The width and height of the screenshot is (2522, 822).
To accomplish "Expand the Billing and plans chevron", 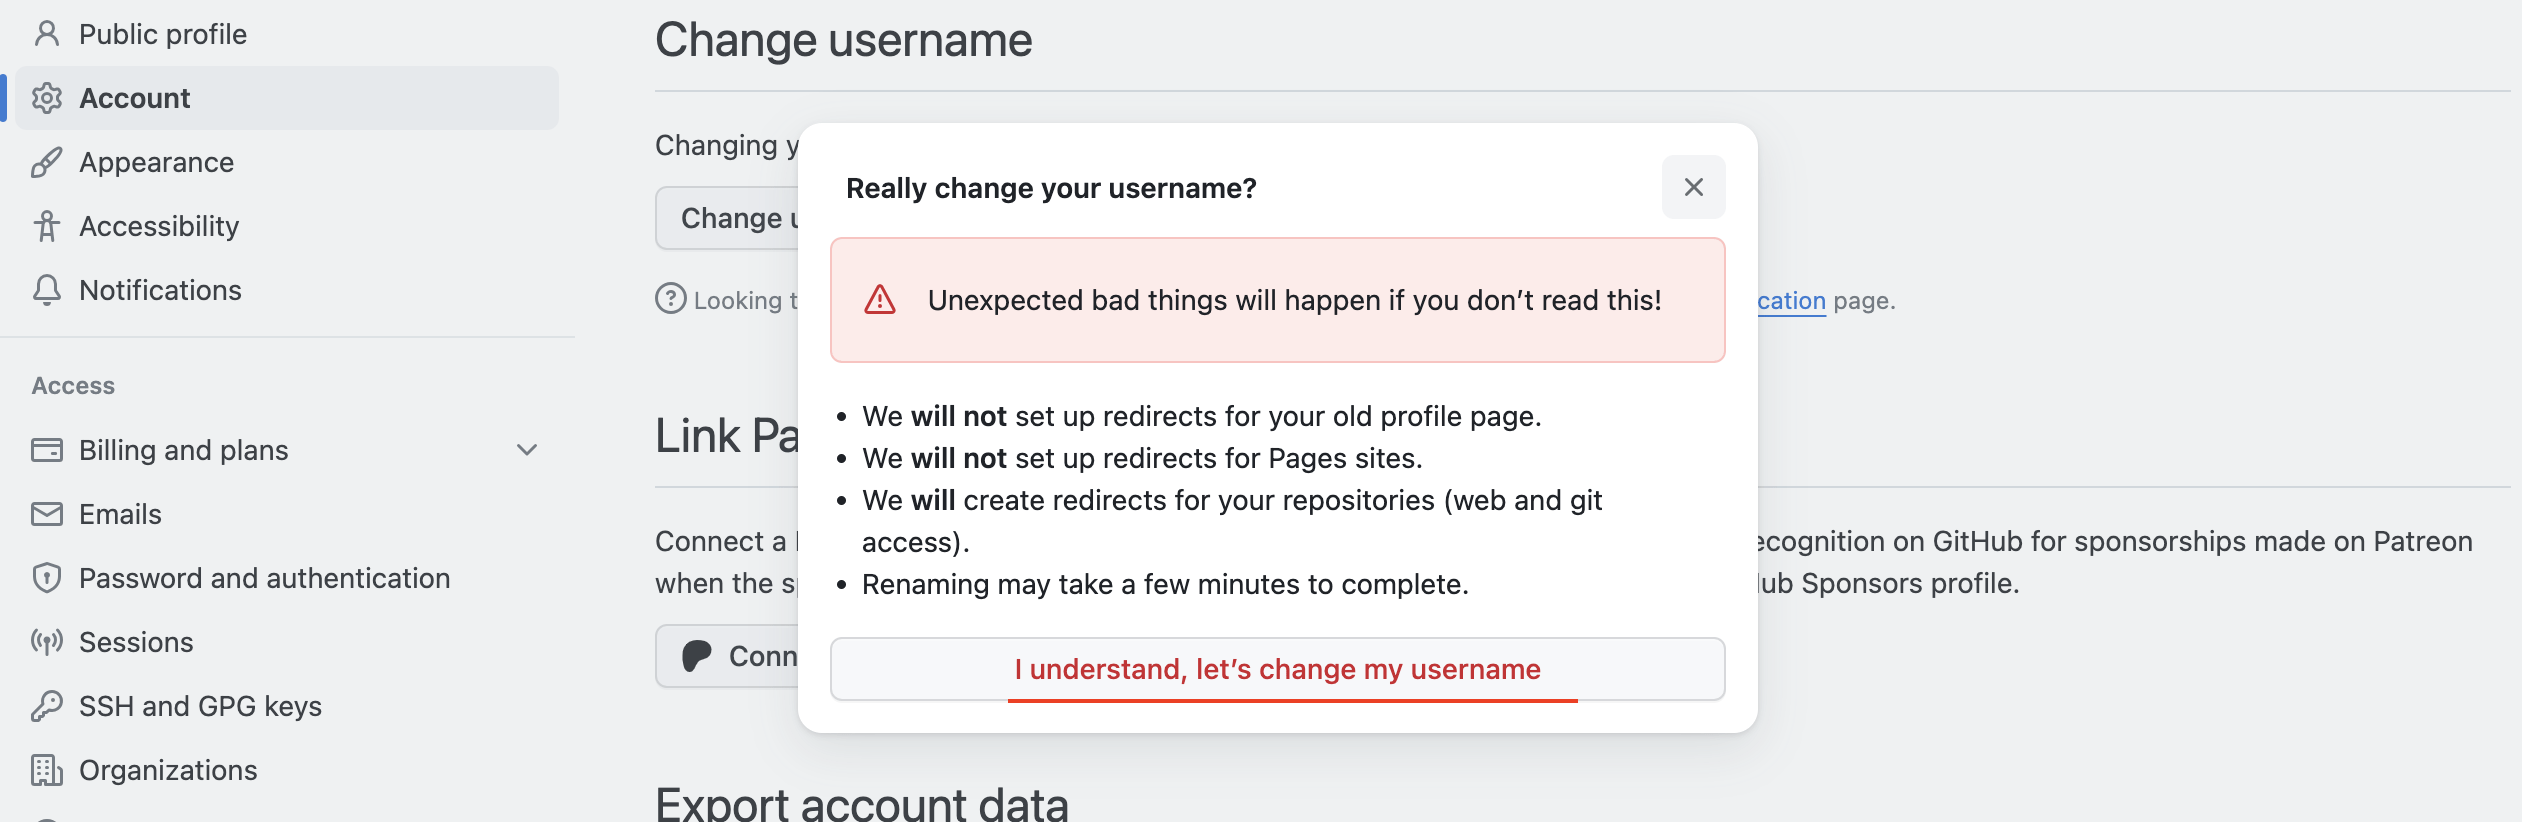I will click(x=527, y=450).
